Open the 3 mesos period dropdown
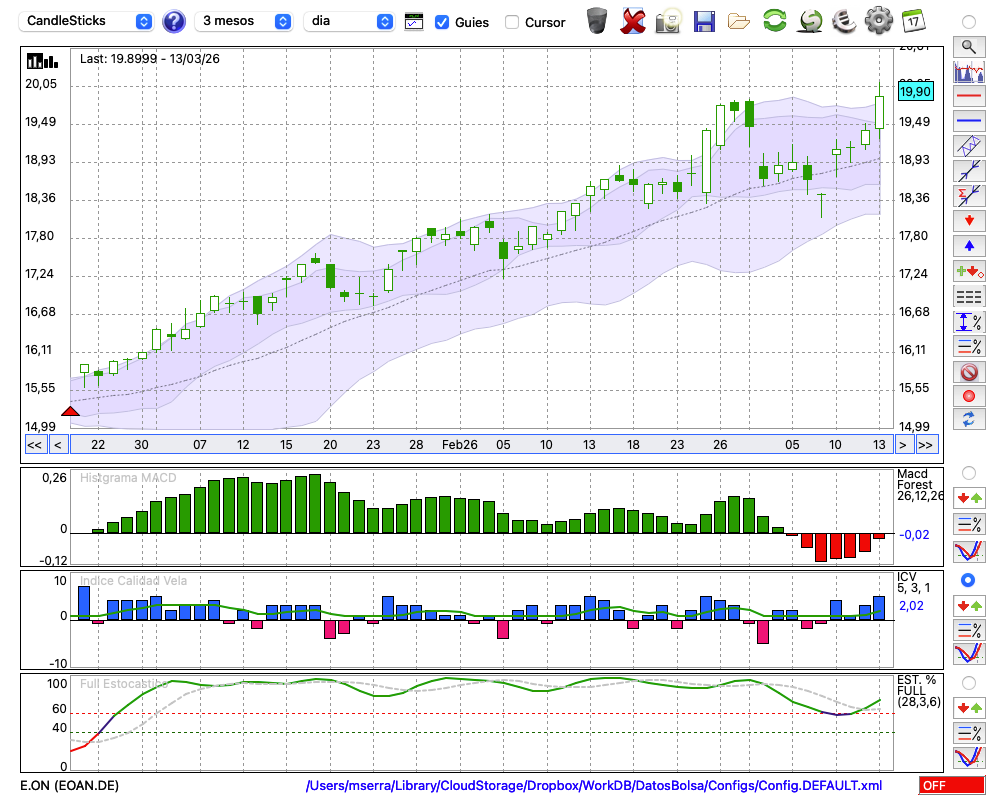The image size is (1000, 800). (245, 21)
